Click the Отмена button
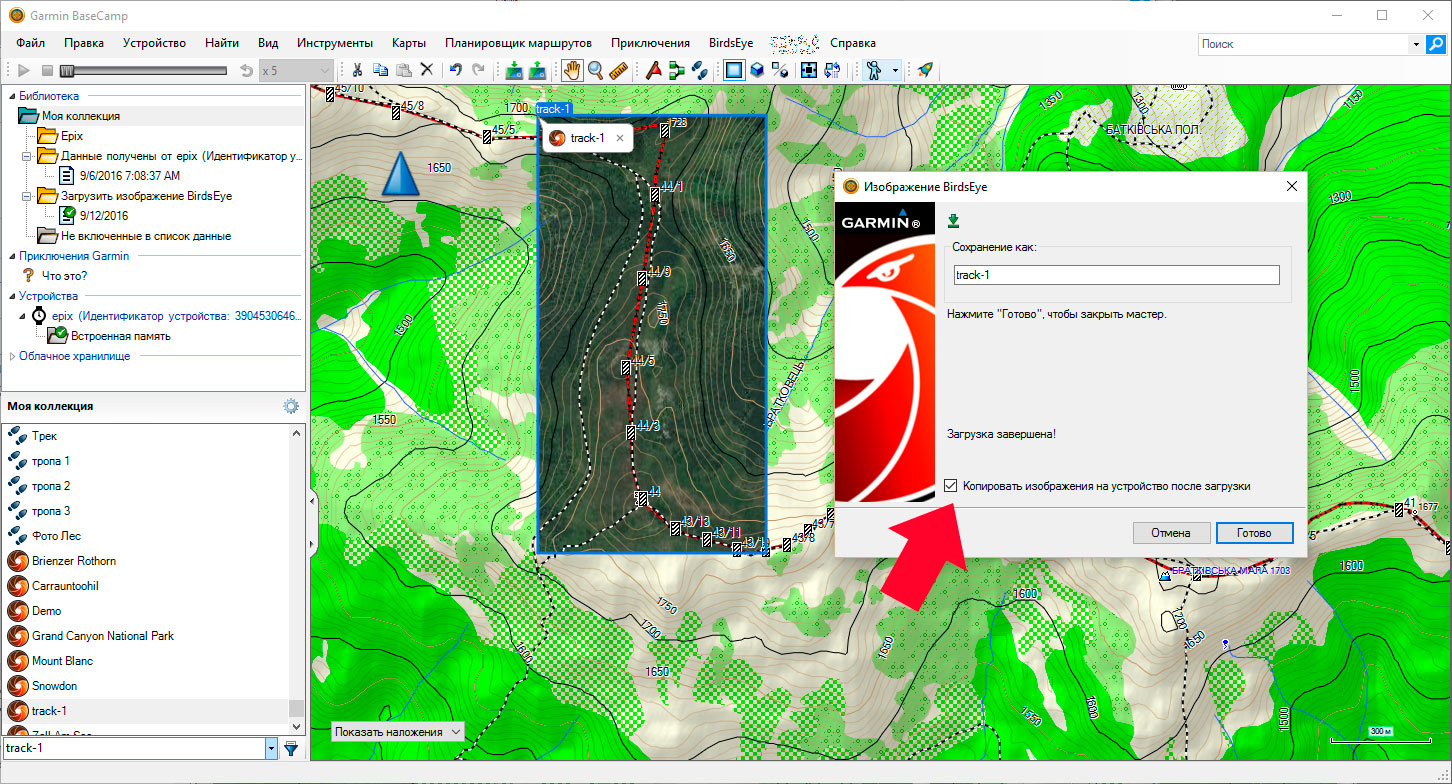This screenshot has height=784, width=1452. click(x=1170, y=533)
